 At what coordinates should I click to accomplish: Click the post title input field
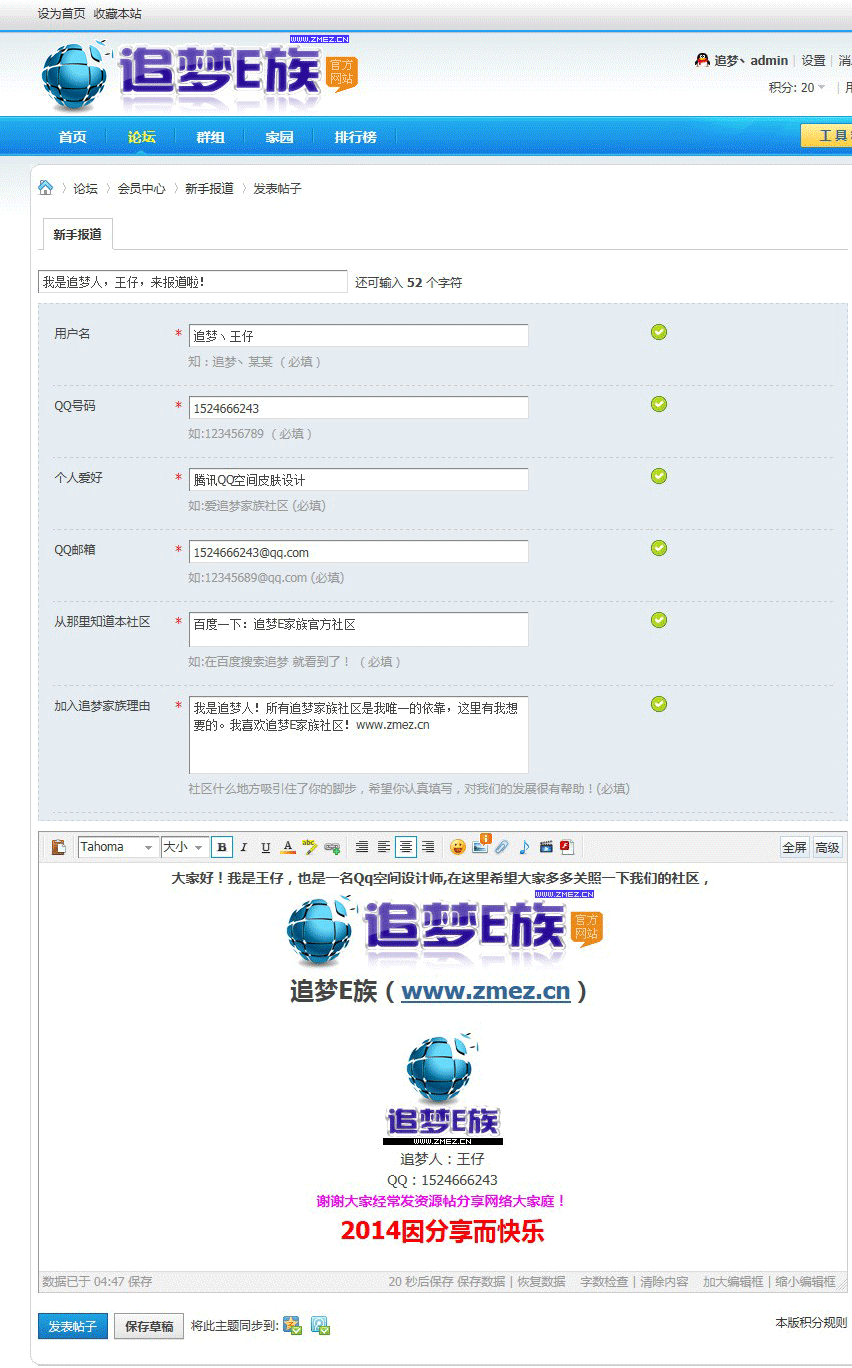click(193, 282)
